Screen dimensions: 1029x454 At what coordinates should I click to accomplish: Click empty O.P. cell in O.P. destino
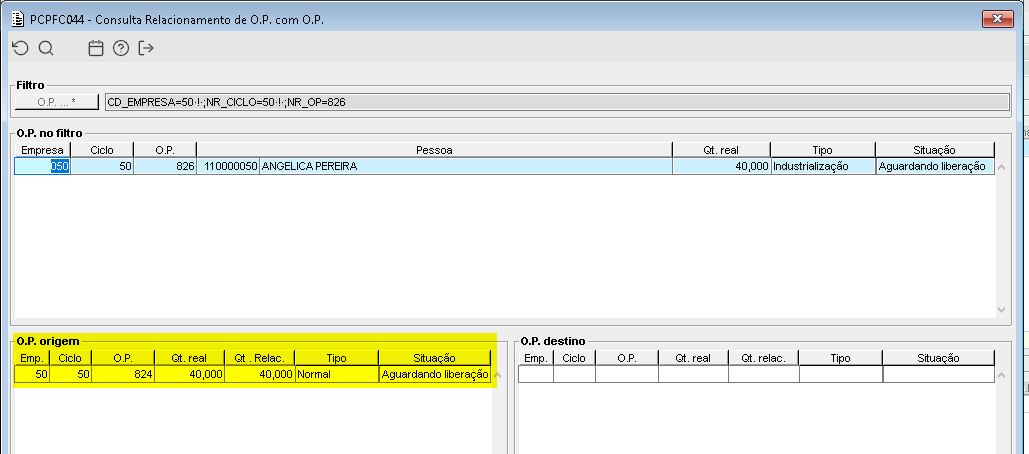click(x=627, y=375)
